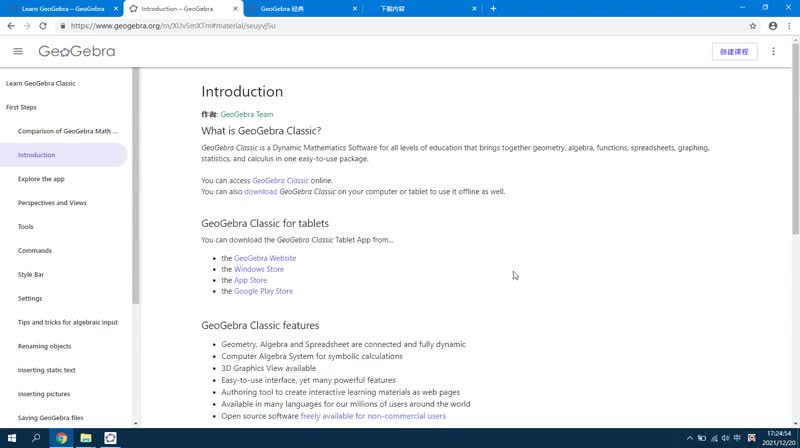
Task: Open the hamburger menu icon
Action: click(18, 51)
